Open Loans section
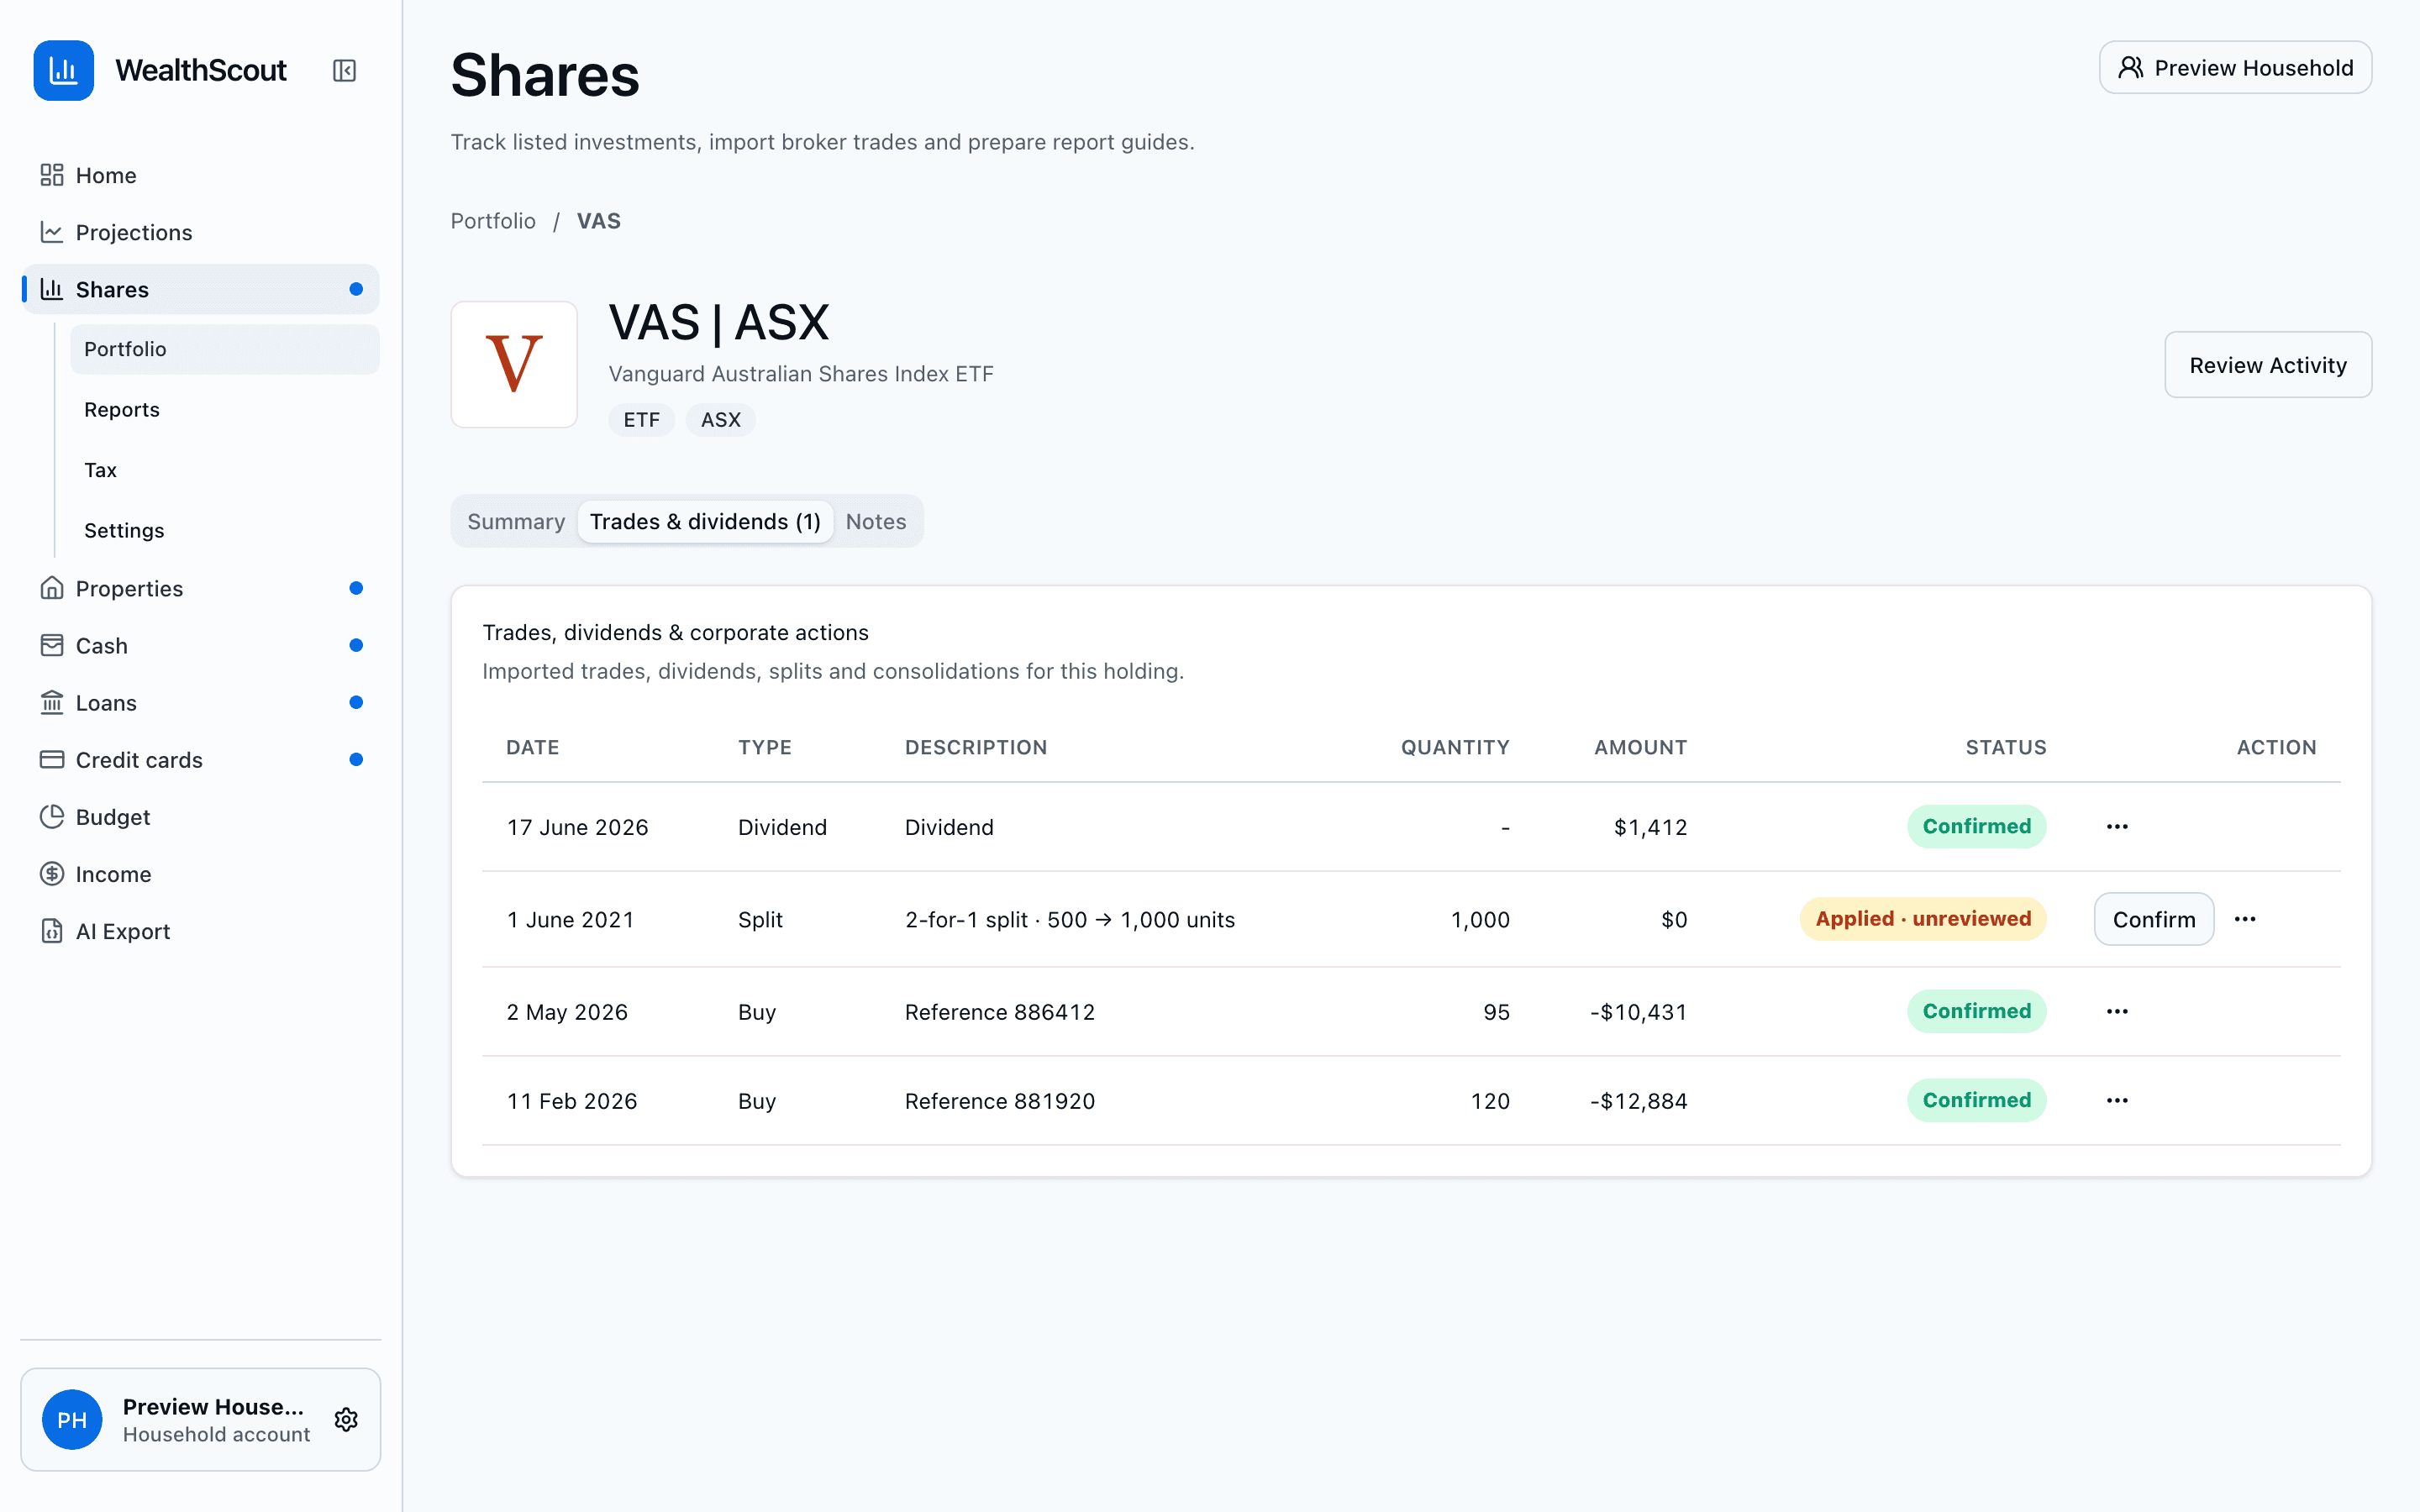Image resolution: width=2420 pixels, height=1512 pixels. (x=200, y=702)
